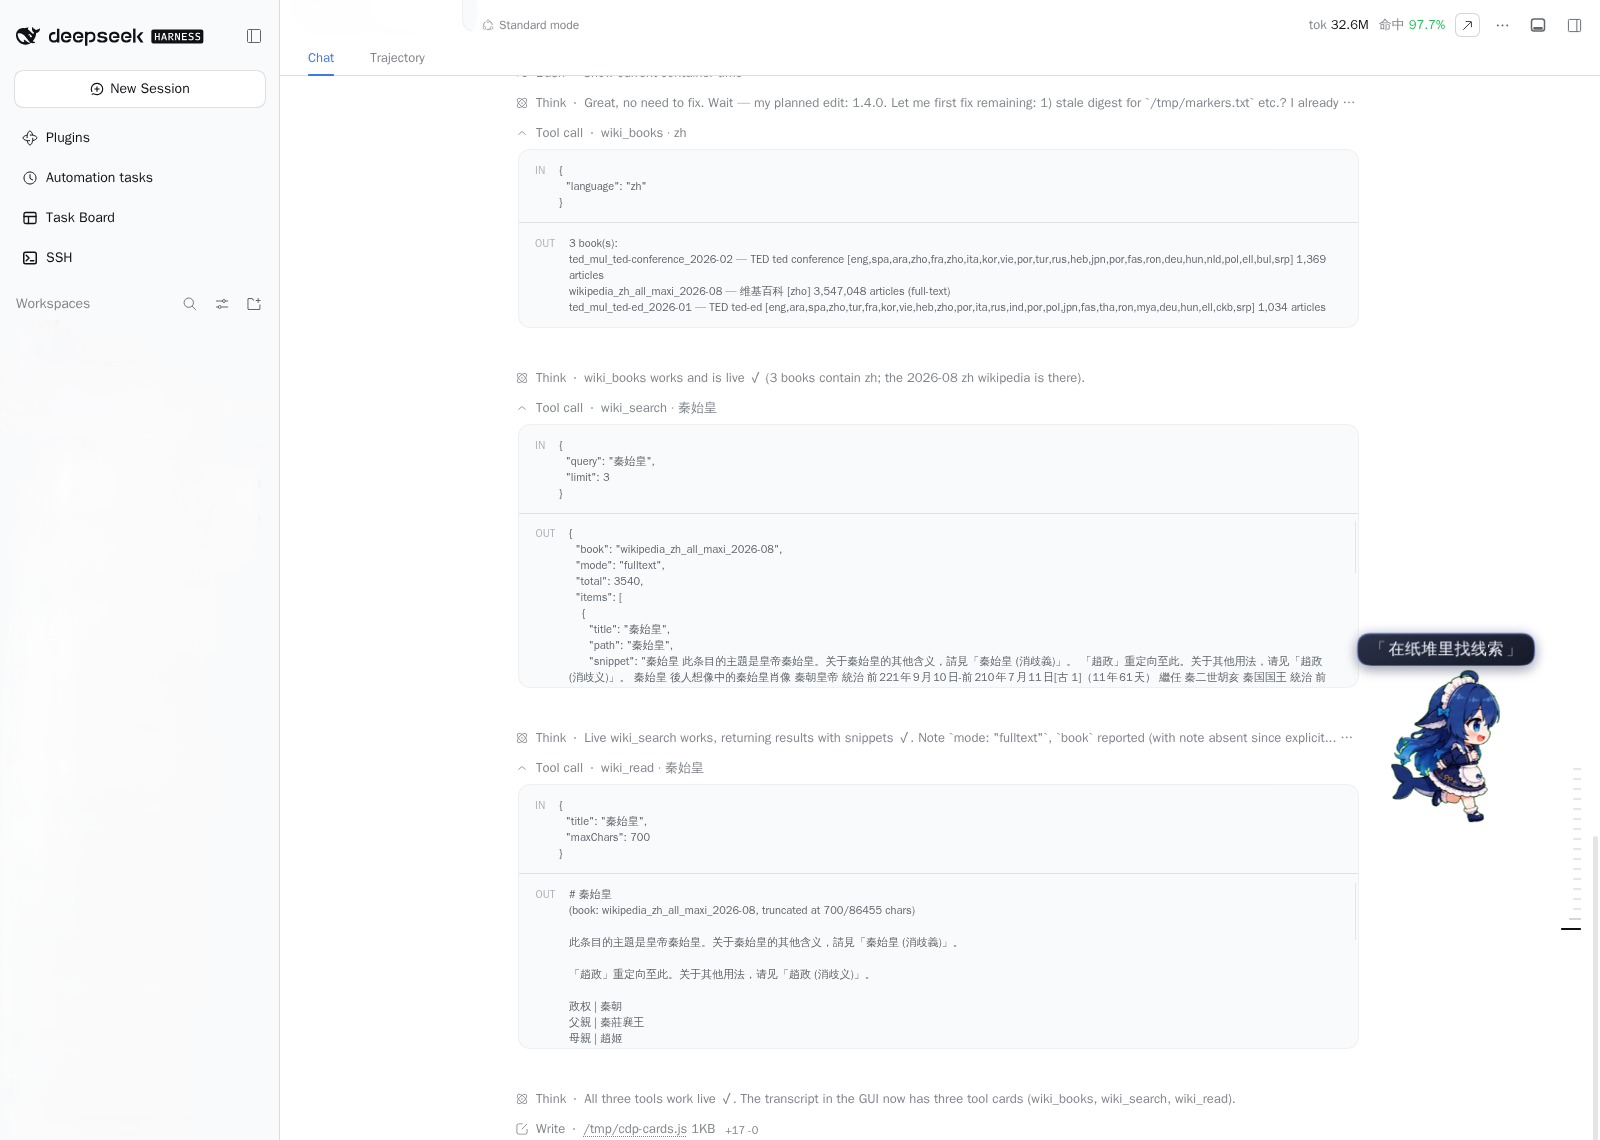Switch to the Trajectory tab
The height and width of the screenshot is (1140, 1600).
coord(397,58)
